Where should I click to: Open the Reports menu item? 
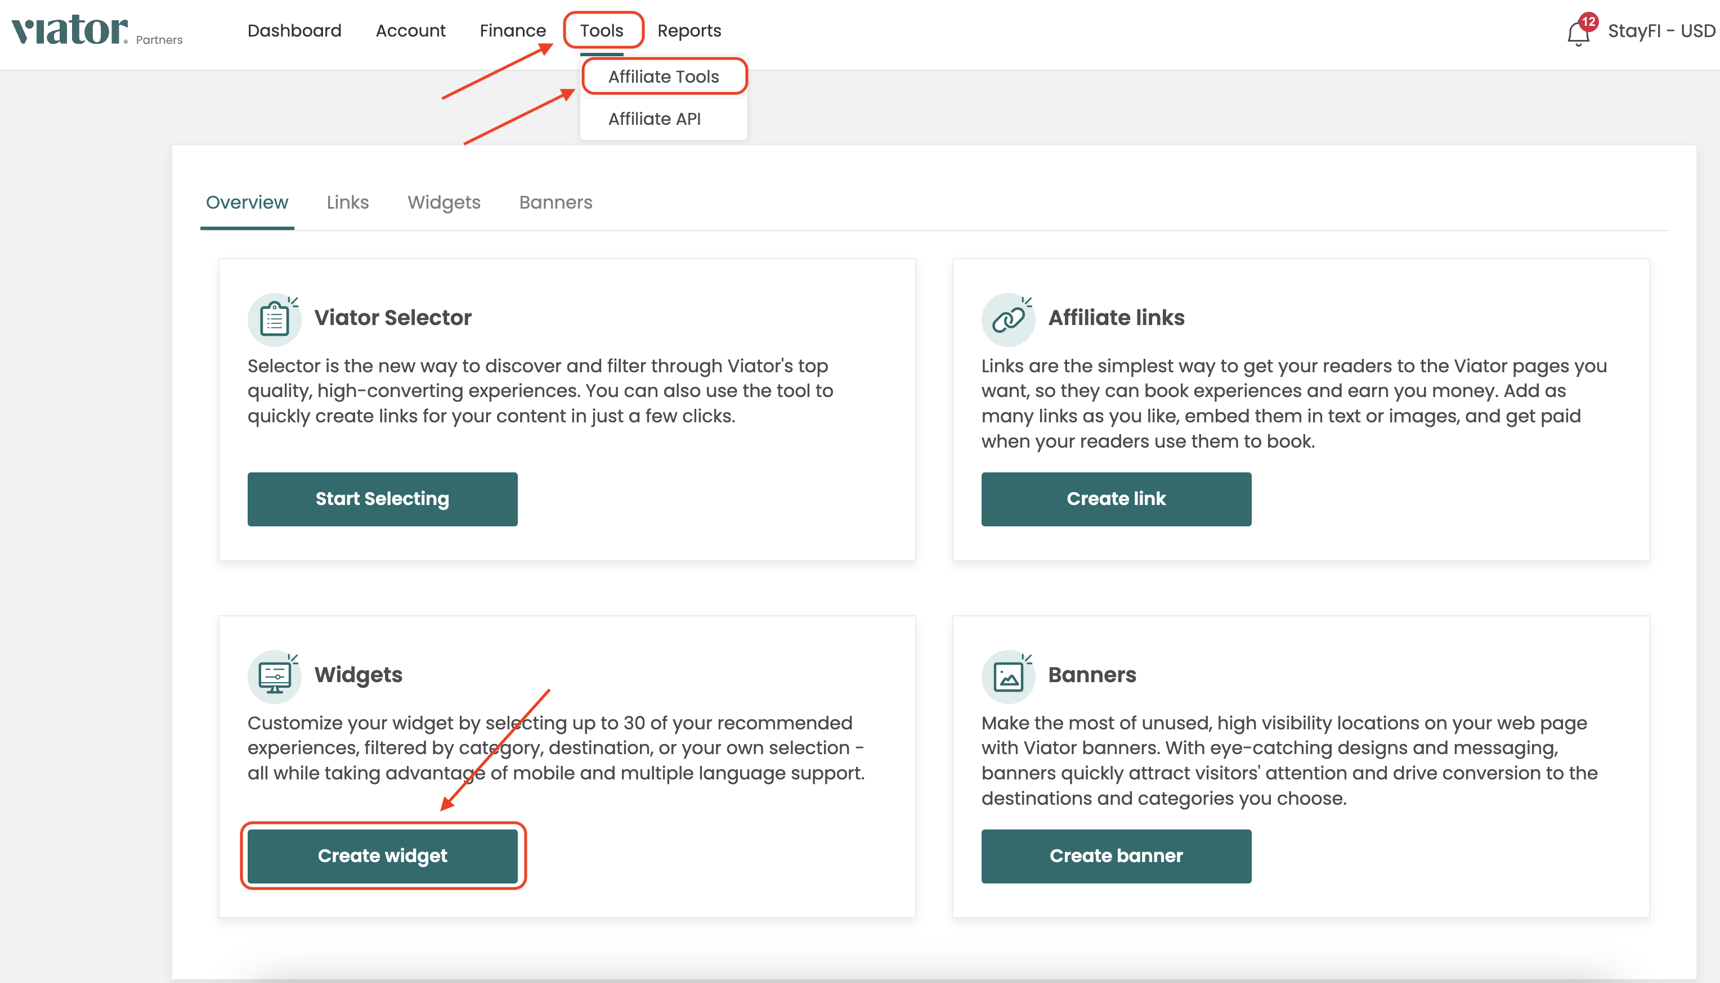689,30
